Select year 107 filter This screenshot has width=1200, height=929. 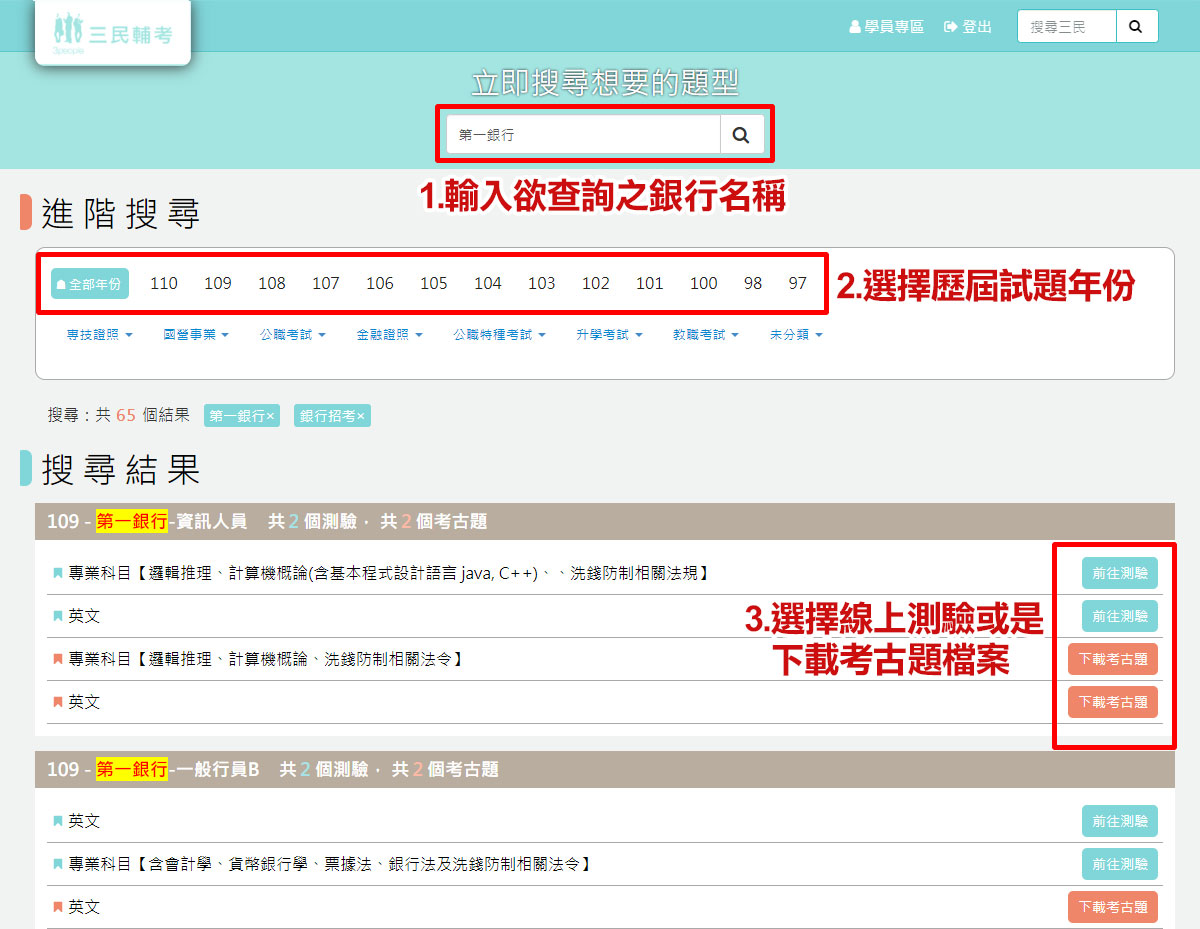tap(326, 284)
